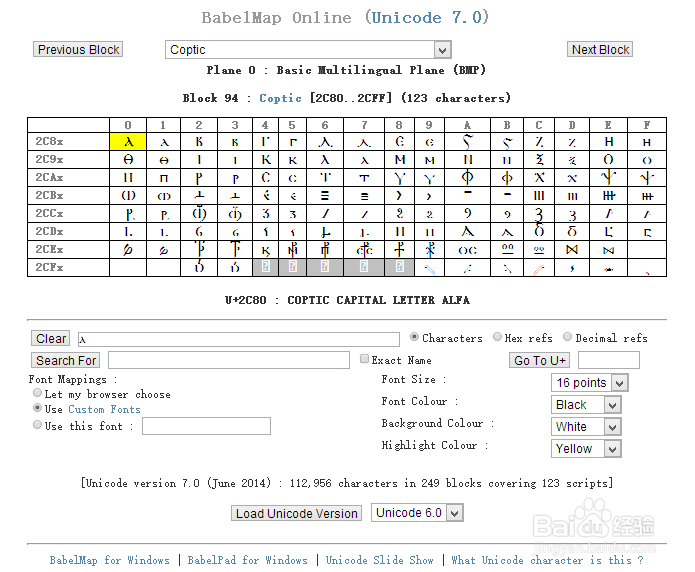Click Load Unicode Version button

coord(297,513)
